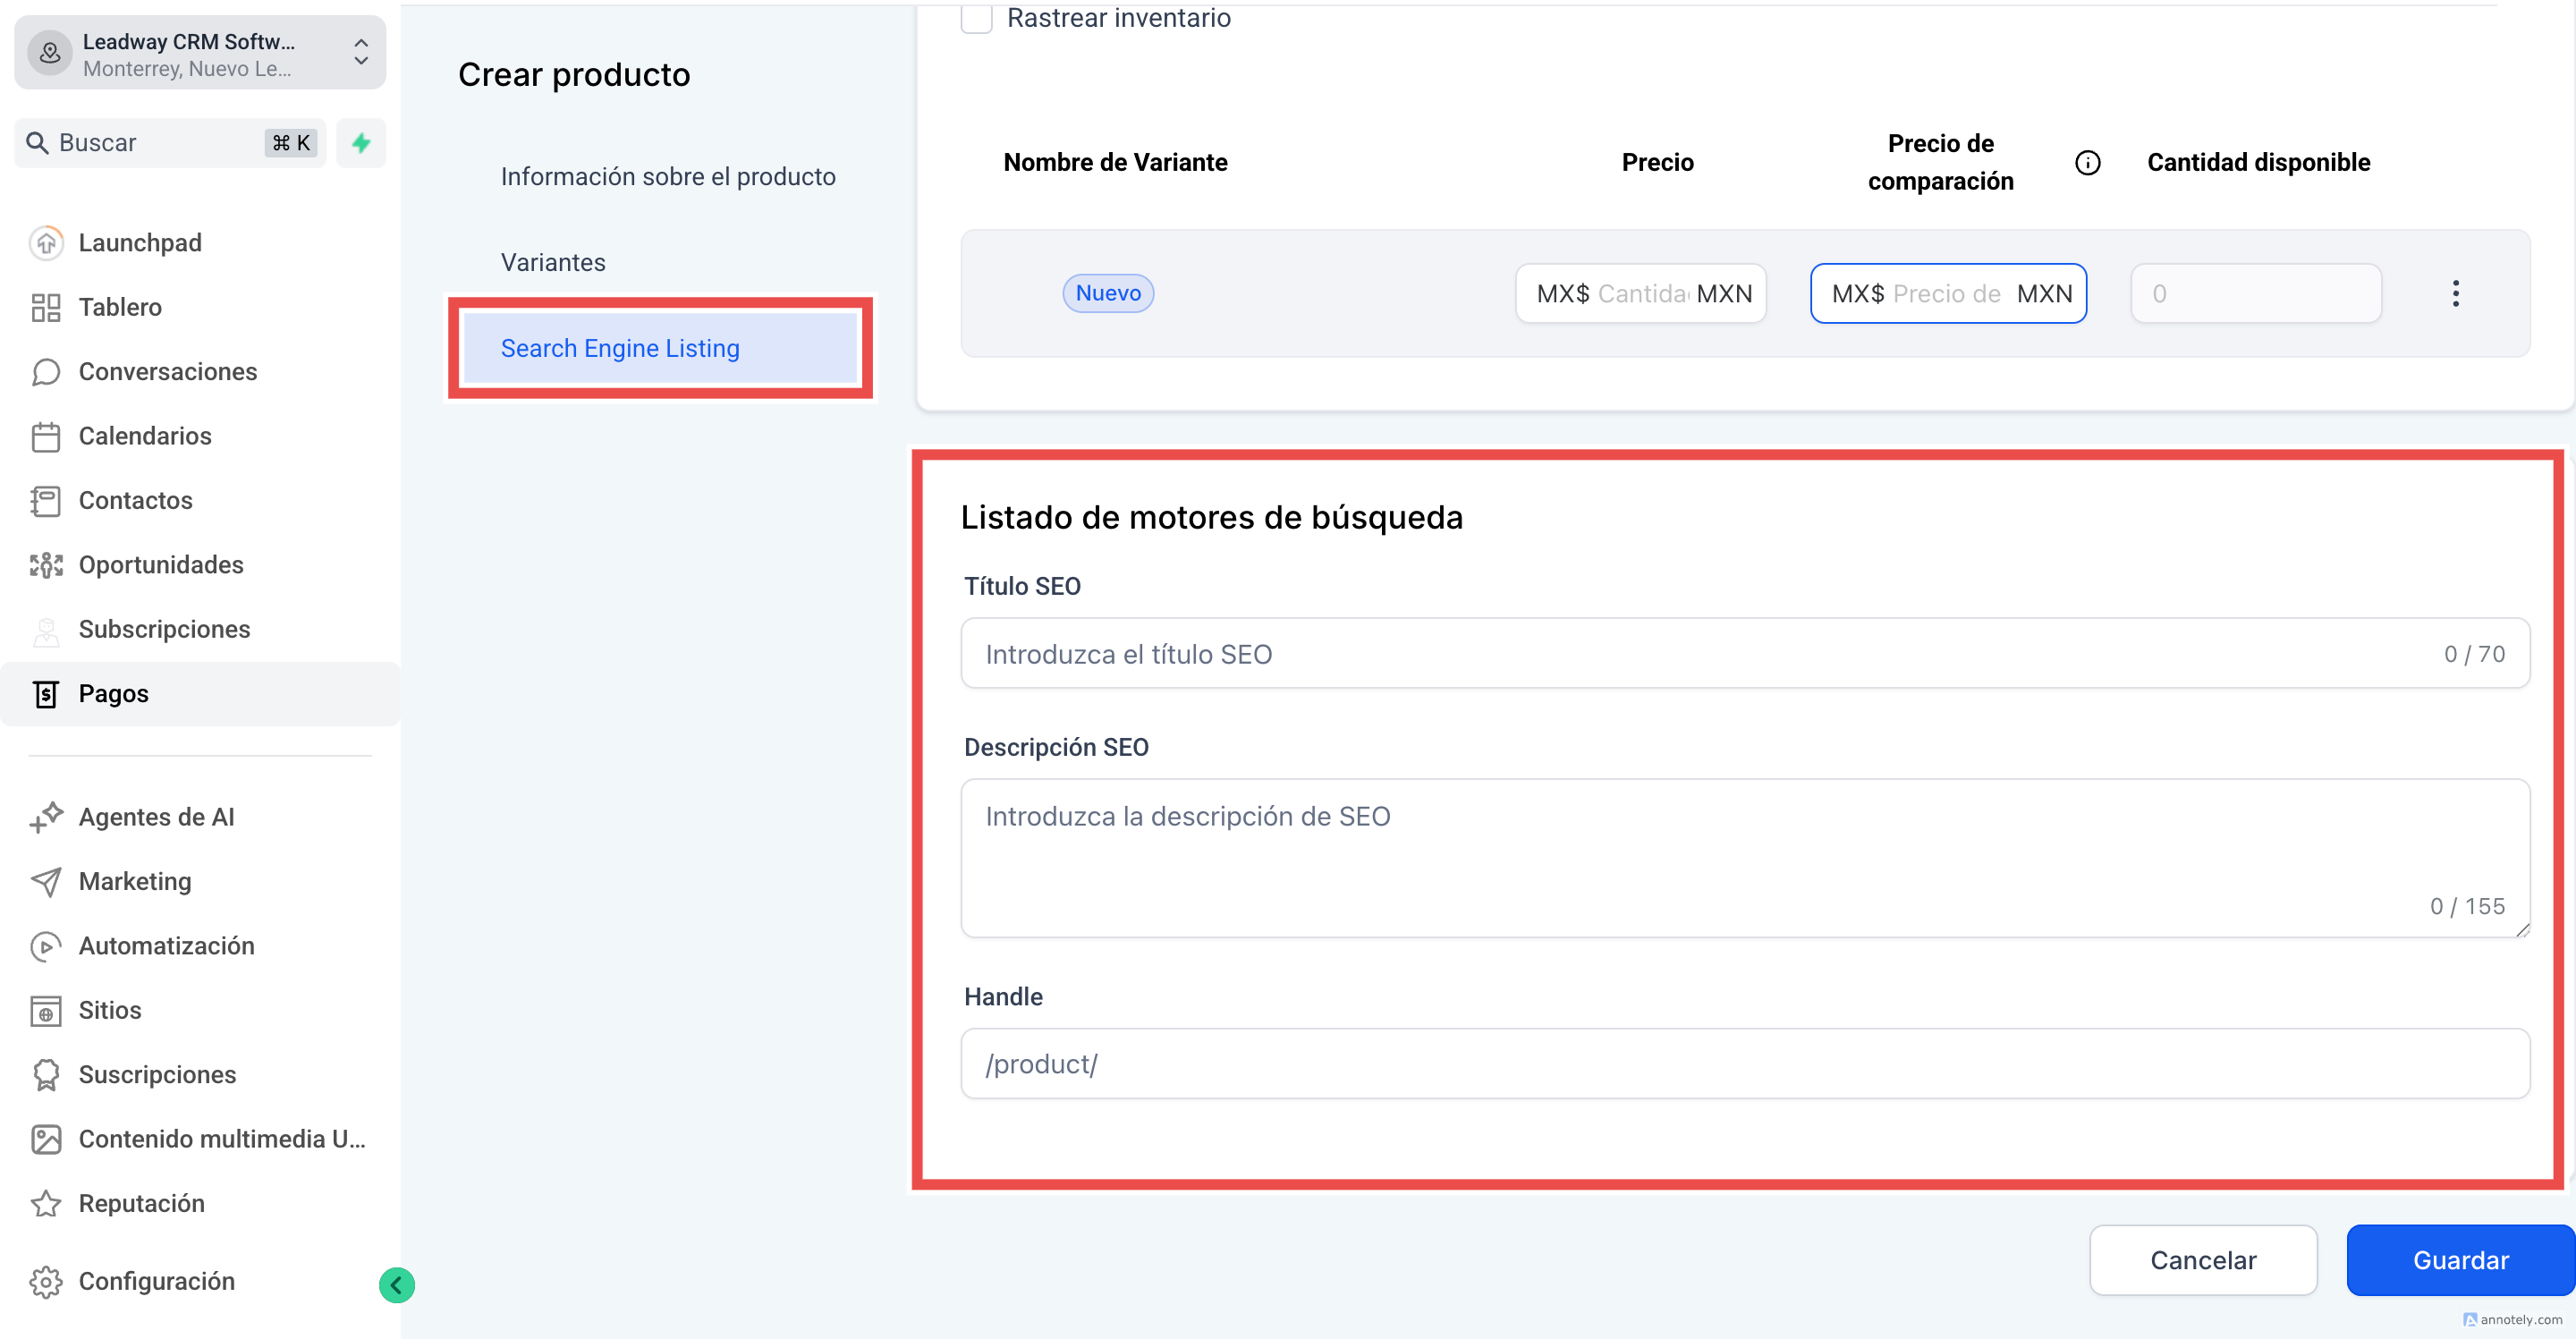Open the Reputación star icon
This screenshot has height=1339, width=2576.
46,1204
